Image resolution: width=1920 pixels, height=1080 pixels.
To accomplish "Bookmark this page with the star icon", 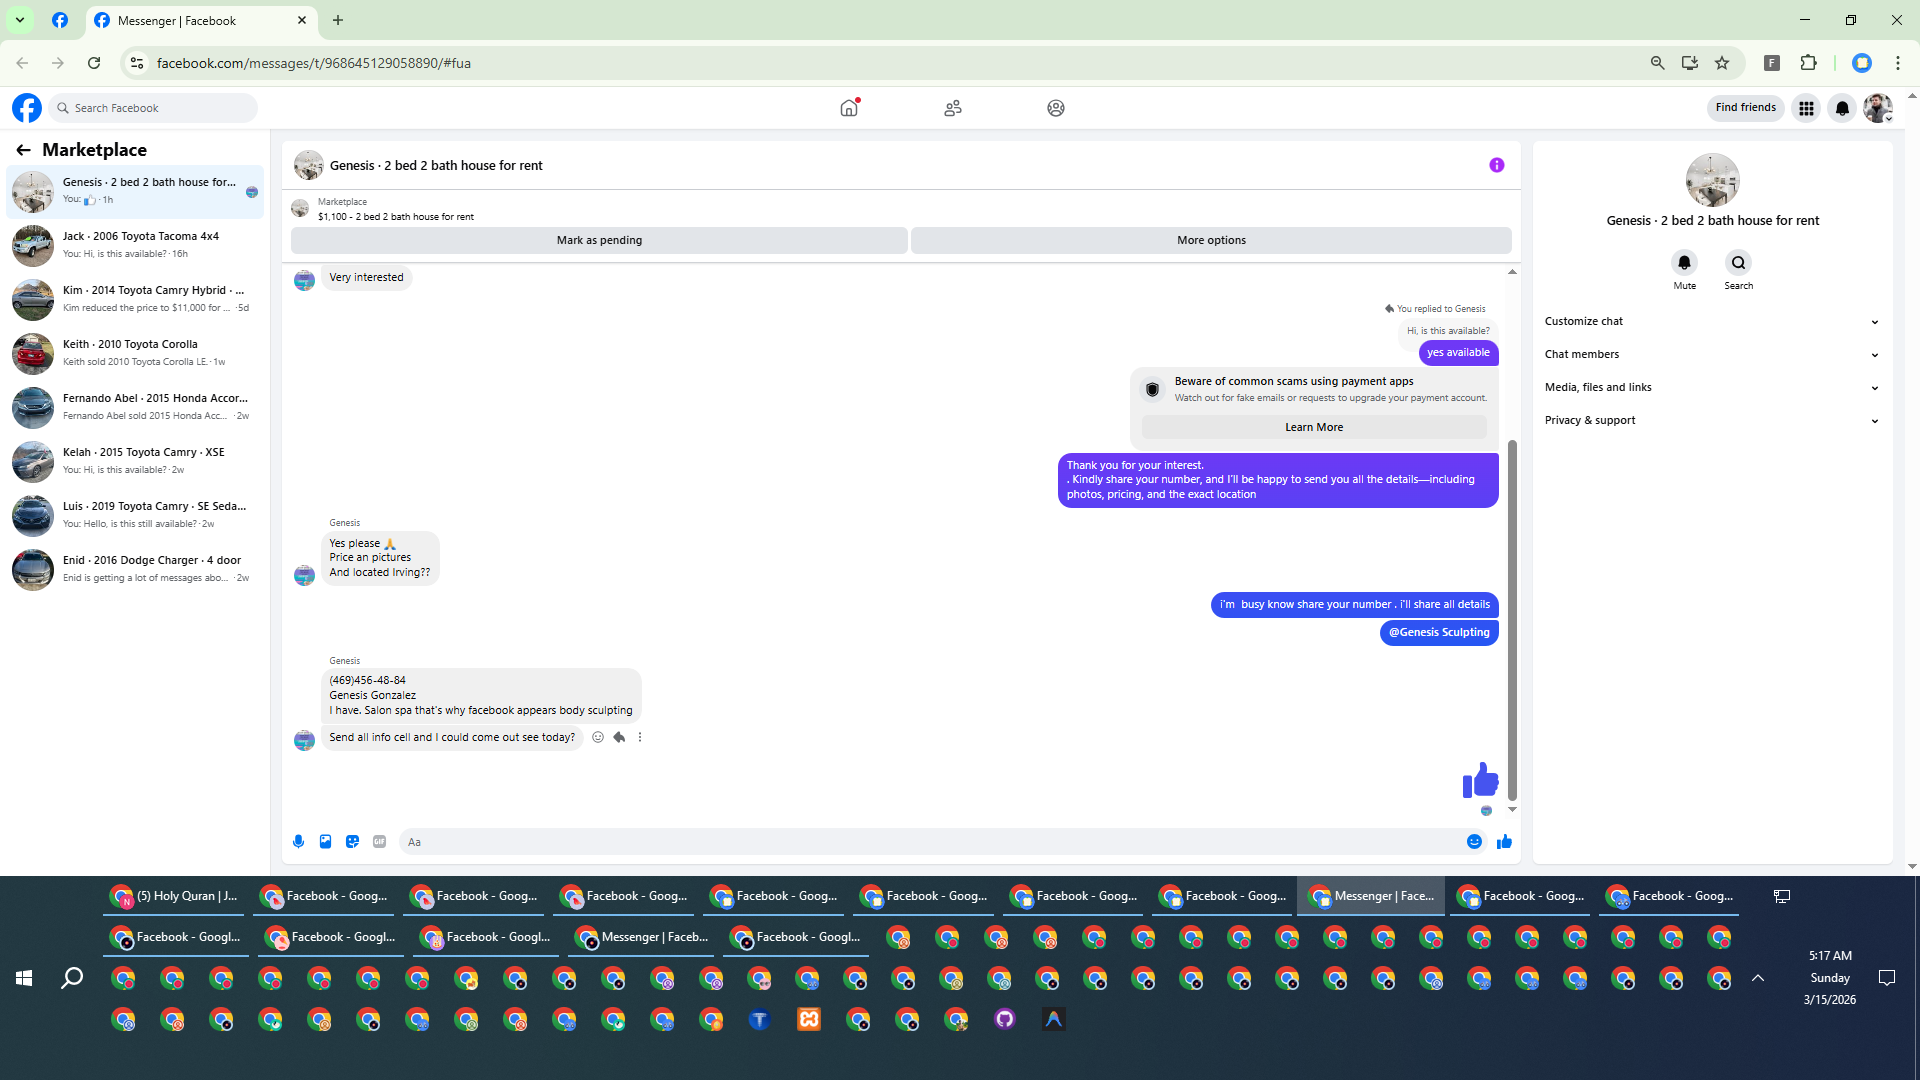I will coord(1722,63).
